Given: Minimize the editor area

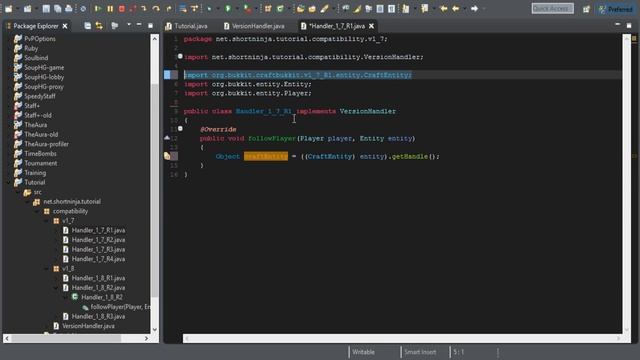Looking at the screenshot, I should pos(617,25).
